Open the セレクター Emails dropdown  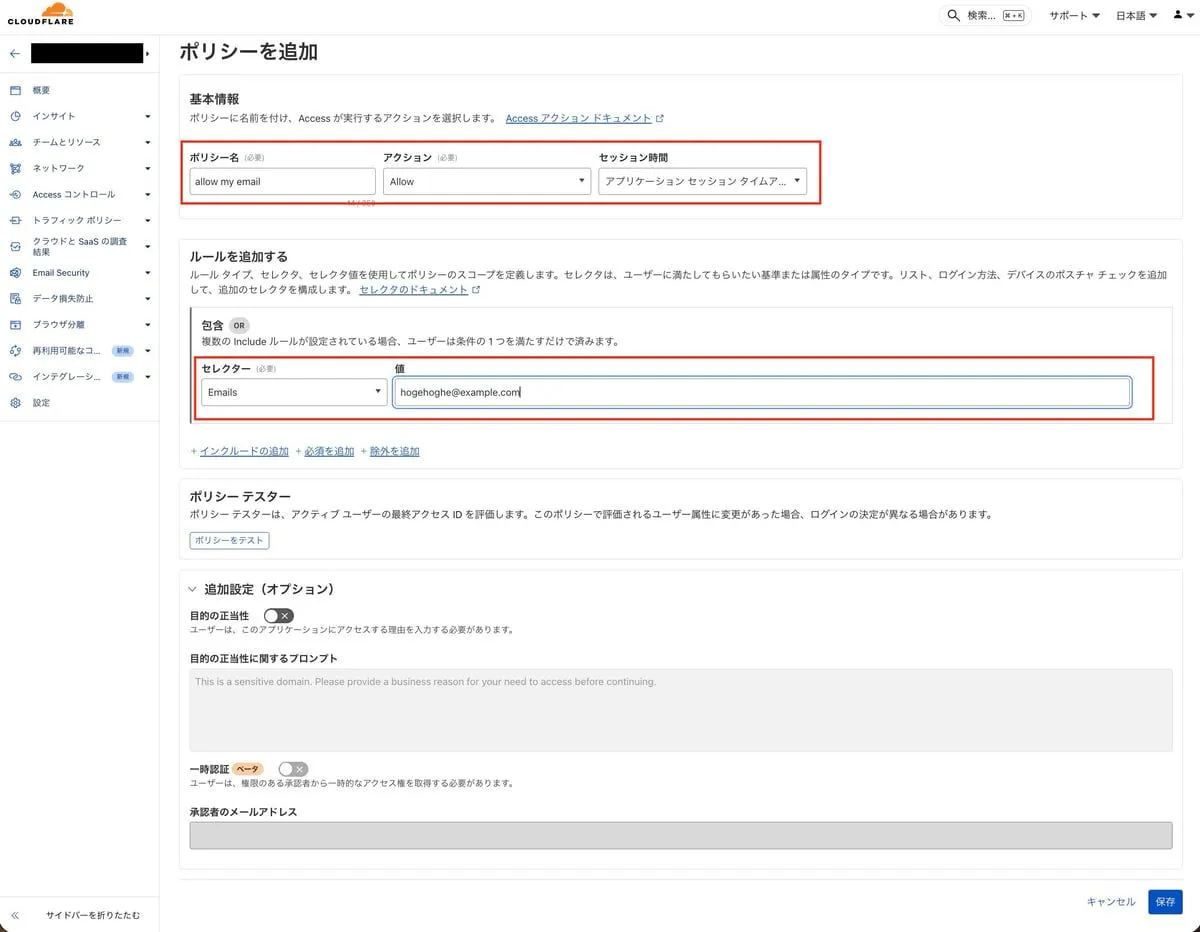tap(294, 392)
